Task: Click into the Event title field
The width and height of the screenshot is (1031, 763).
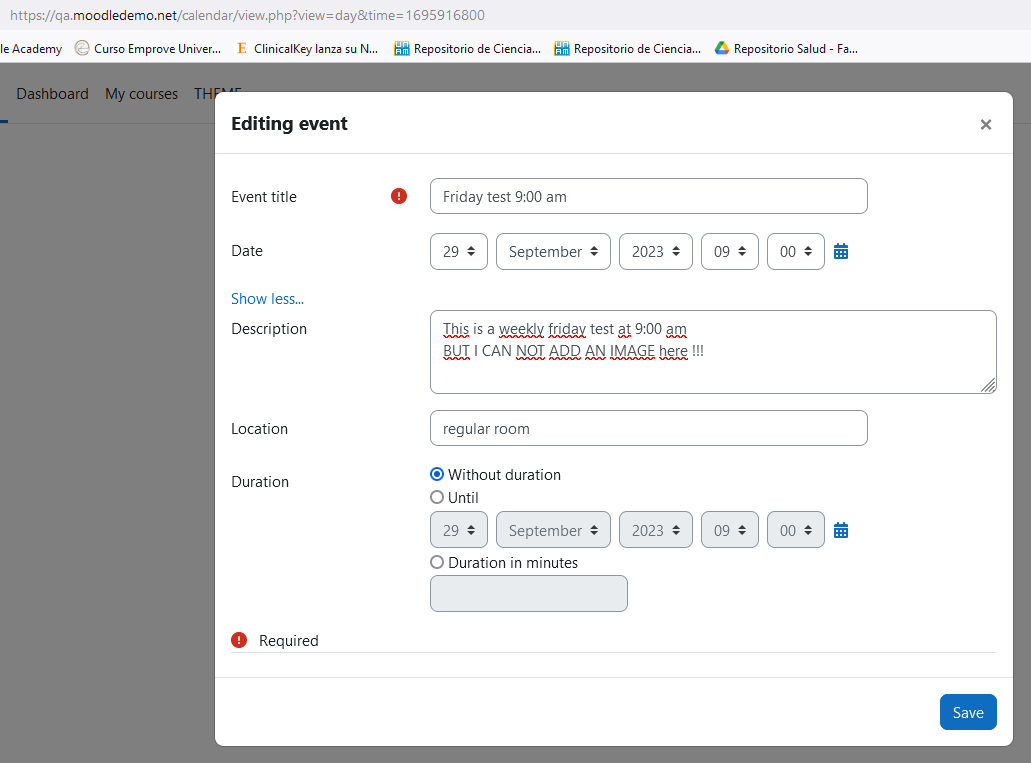Action: coord(648,196)
